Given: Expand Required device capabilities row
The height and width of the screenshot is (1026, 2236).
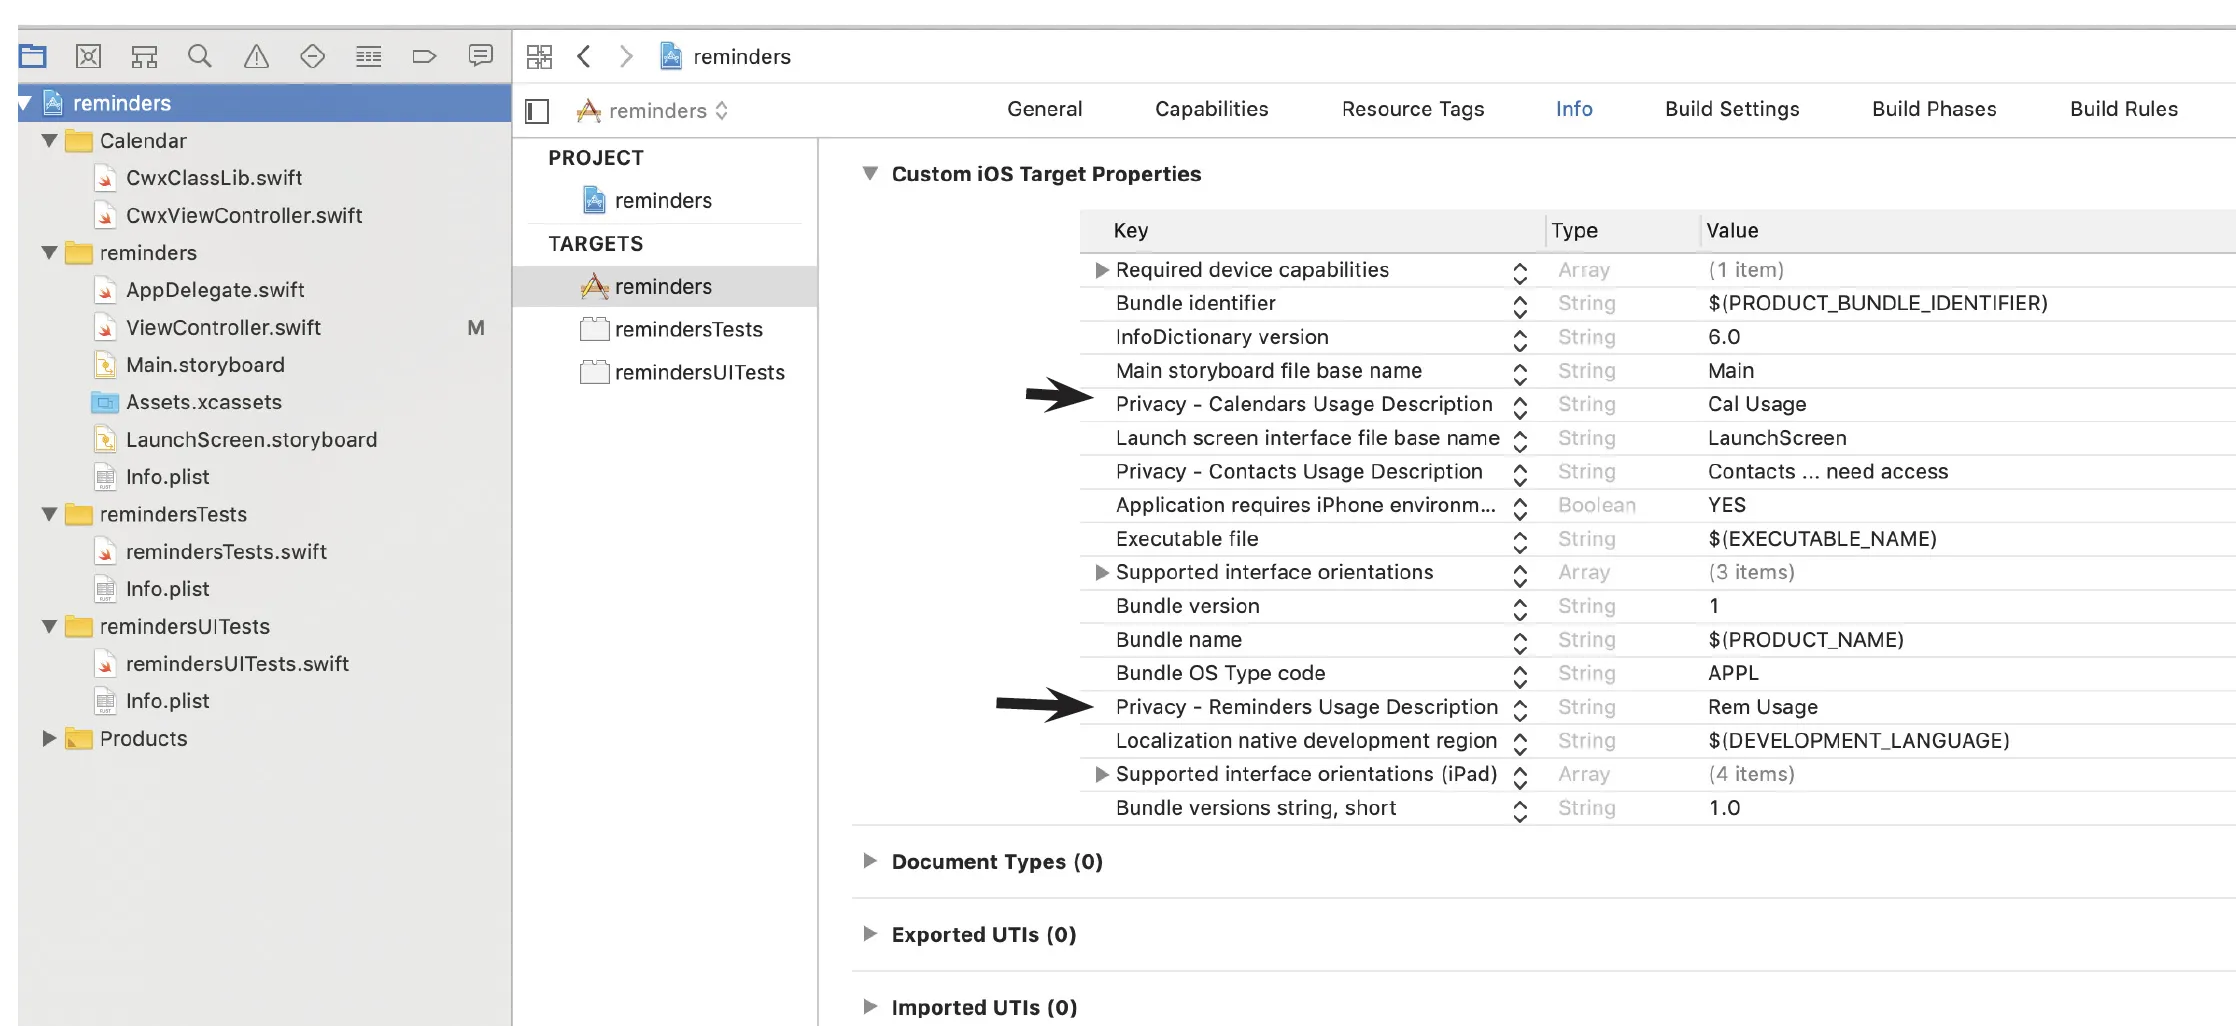Looking at the screenshot, I should 1101,270.
